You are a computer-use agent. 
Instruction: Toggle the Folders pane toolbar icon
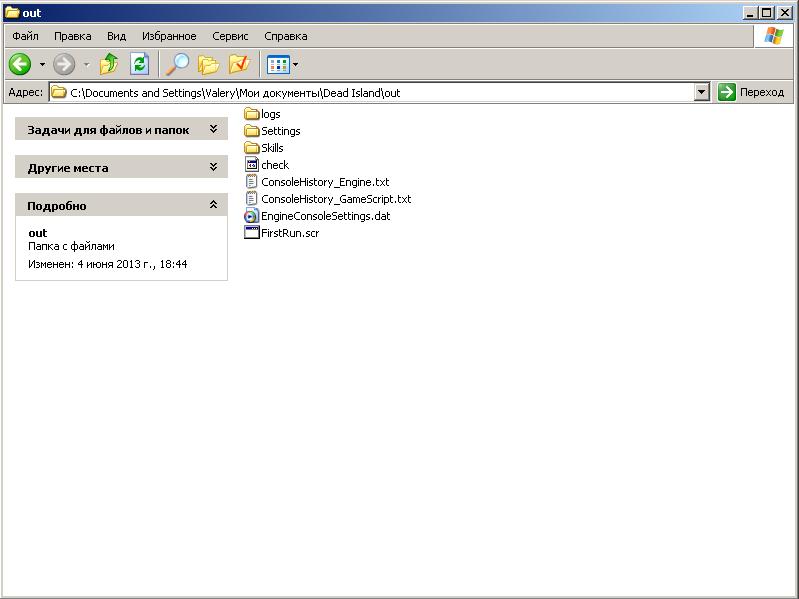coord(208,65)
